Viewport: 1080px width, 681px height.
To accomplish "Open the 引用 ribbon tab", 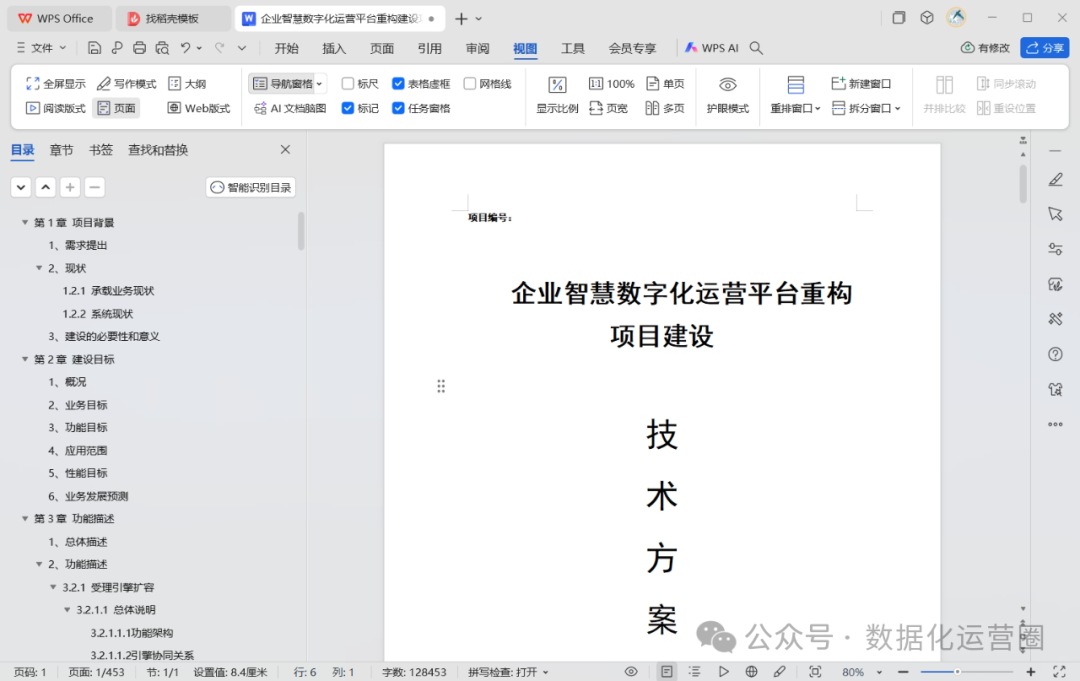I will (429, 48).
